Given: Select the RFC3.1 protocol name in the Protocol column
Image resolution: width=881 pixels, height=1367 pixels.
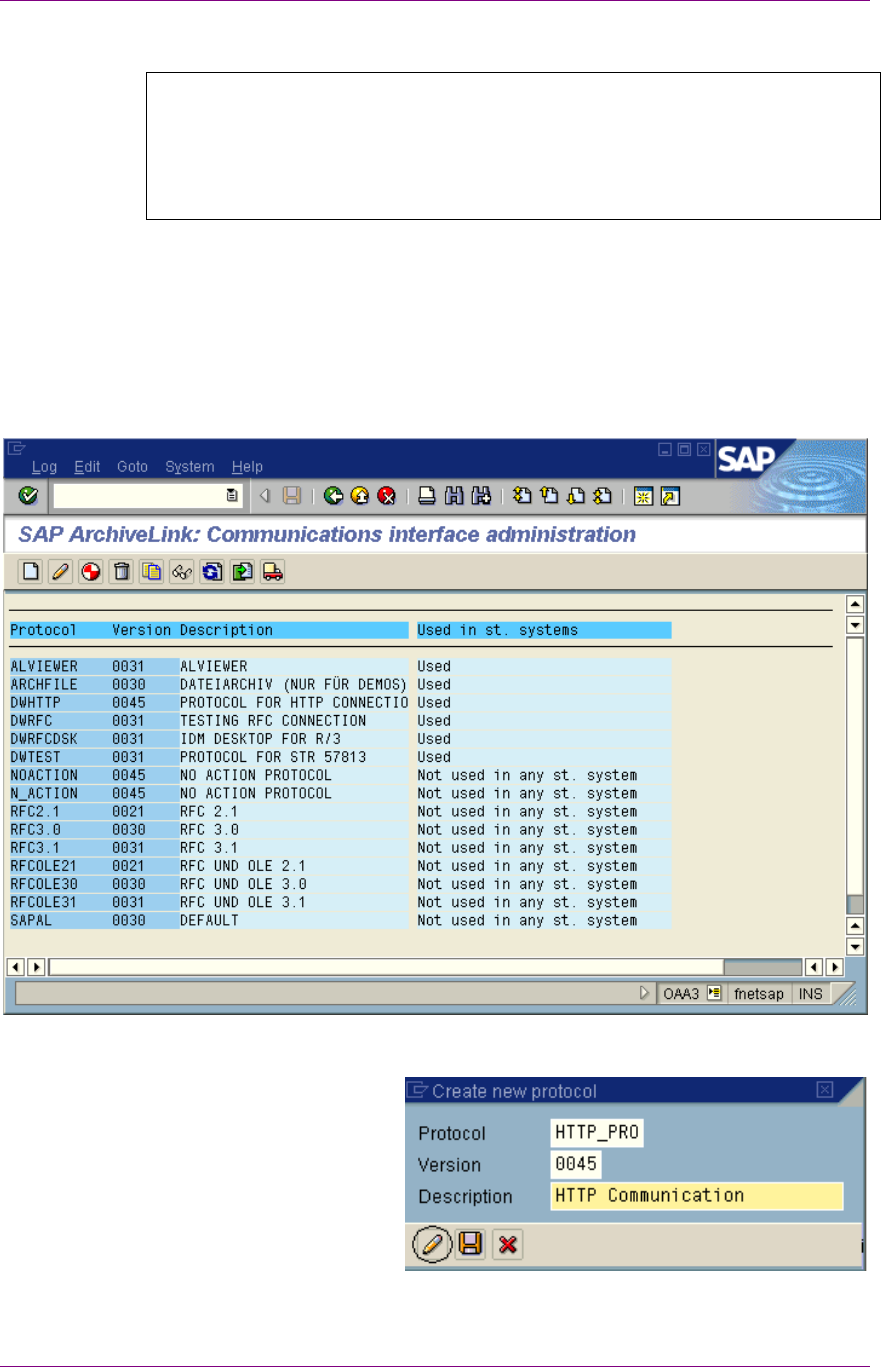Looking at the screenshot, I should (36, 848).
